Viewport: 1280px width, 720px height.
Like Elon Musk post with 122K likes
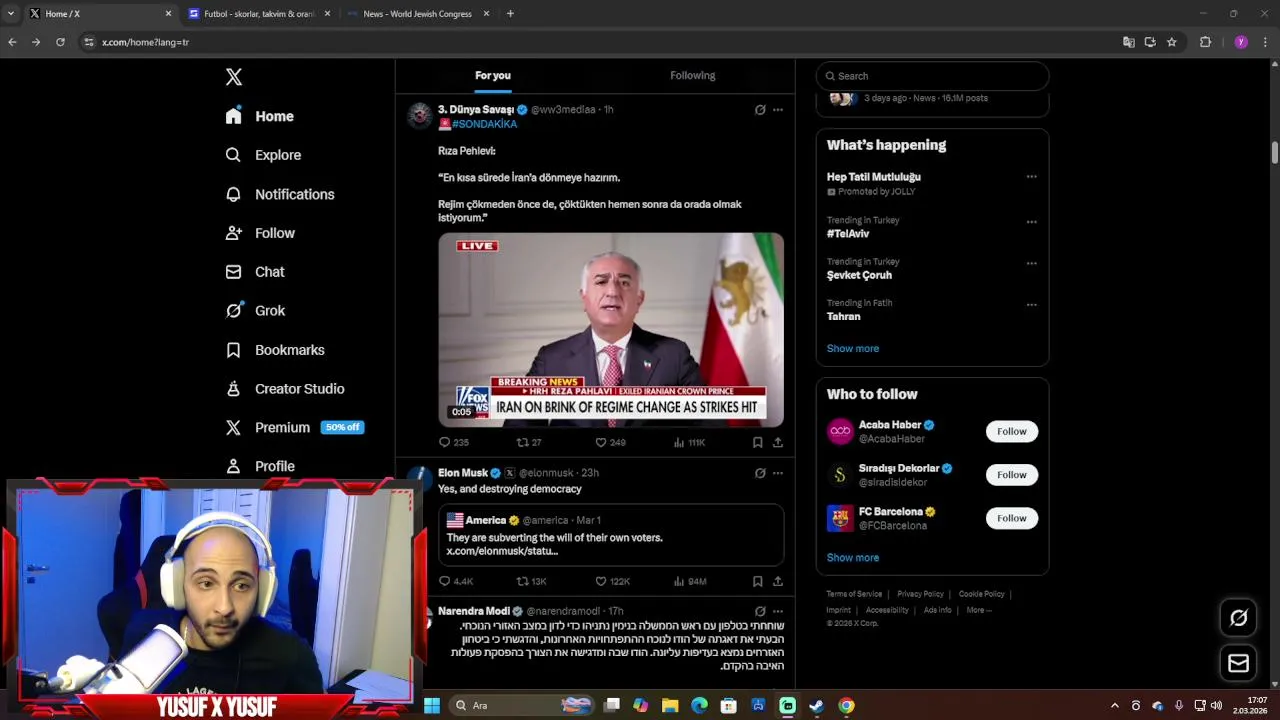[612, 581]
